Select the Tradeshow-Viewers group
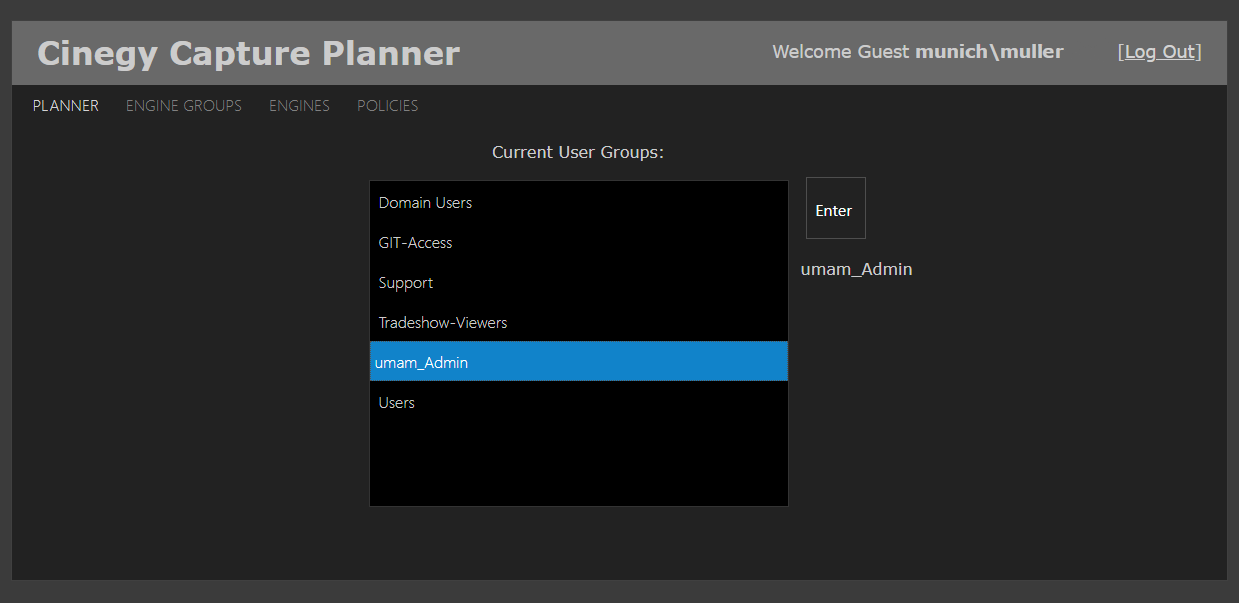The width and height of the screenshot is (1239, 603). coord(442,322)
